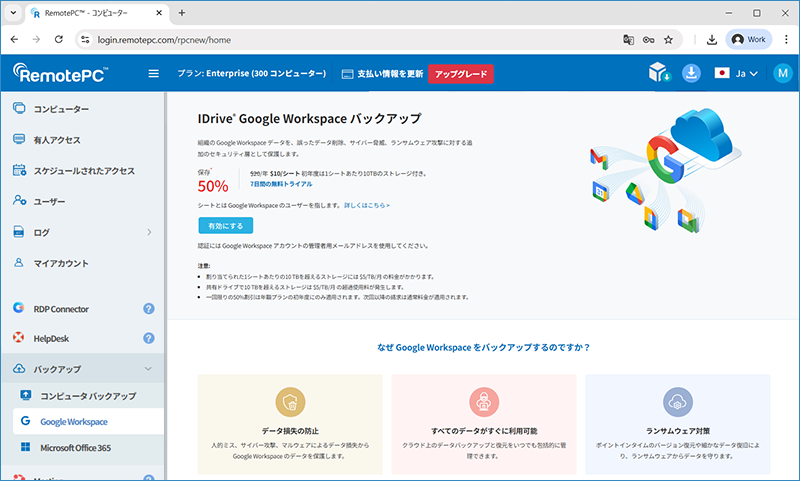
Task: Open スケジュールされたアクセス in sidebar
Action: [x=84, y=171]
